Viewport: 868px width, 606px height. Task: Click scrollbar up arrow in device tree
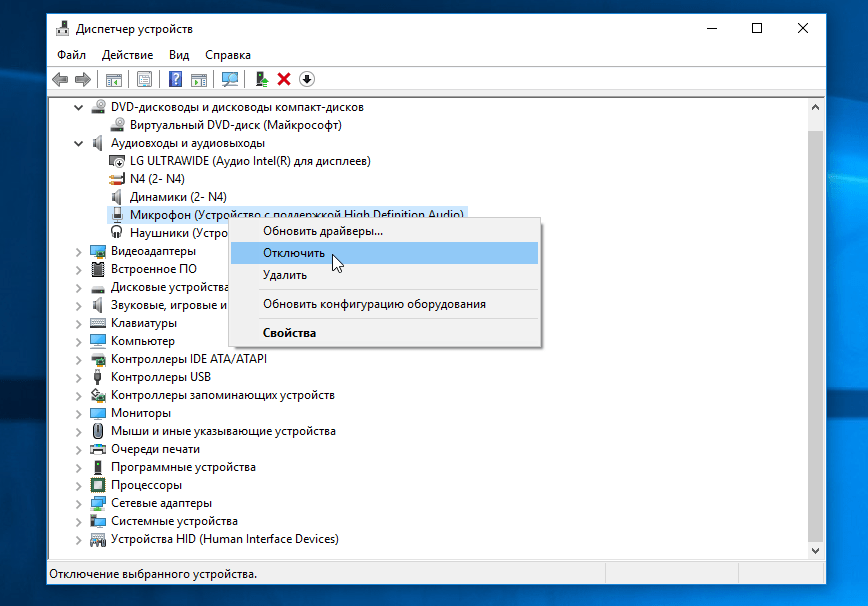[815, 107]
